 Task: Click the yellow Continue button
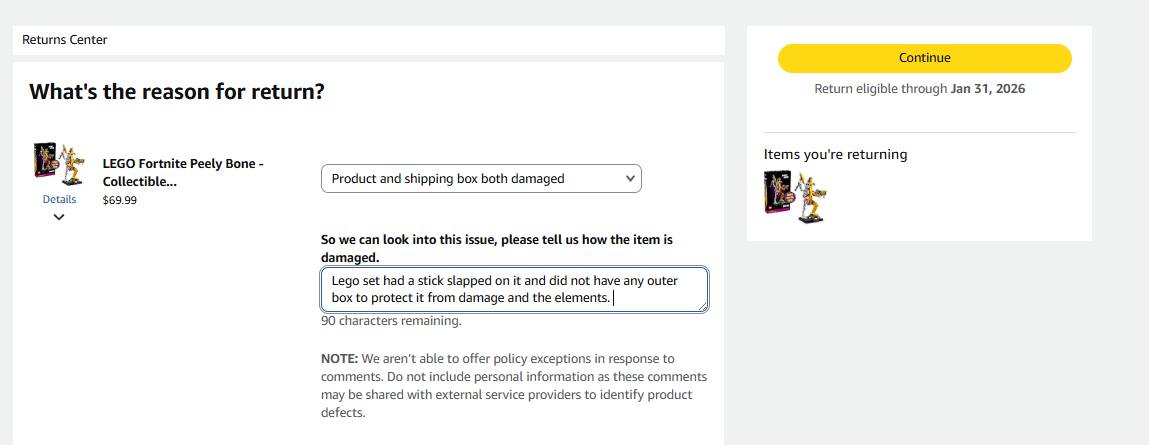coord(924,58)
